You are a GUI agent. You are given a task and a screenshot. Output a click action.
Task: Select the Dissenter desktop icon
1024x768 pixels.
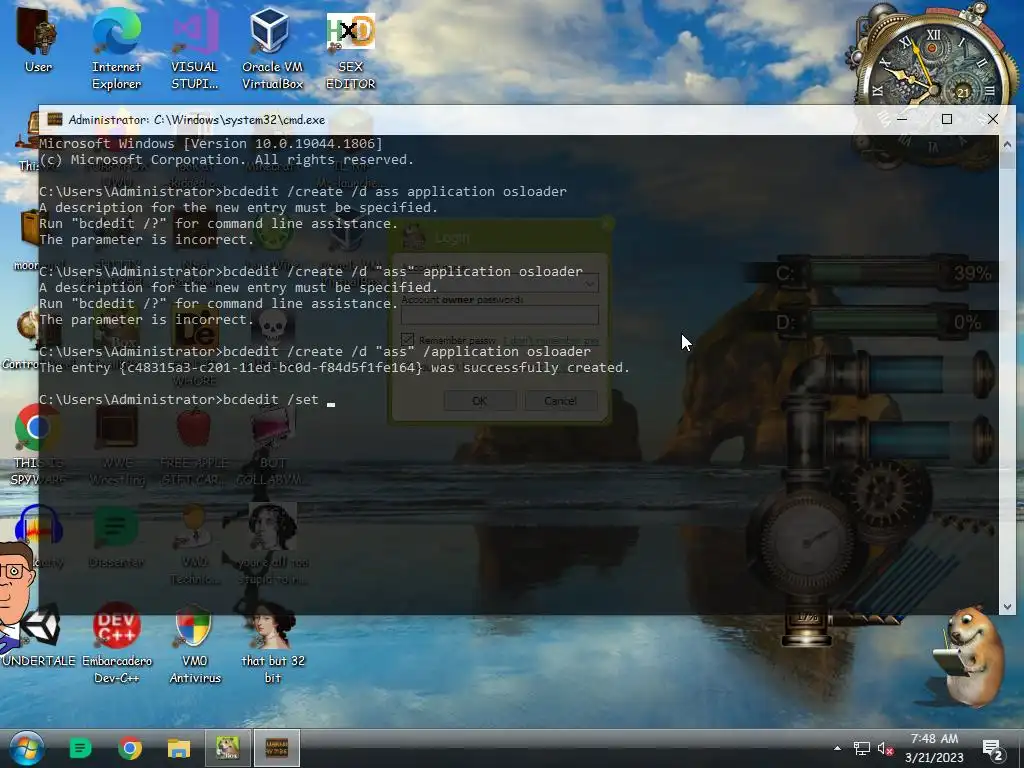click(116, 536)
